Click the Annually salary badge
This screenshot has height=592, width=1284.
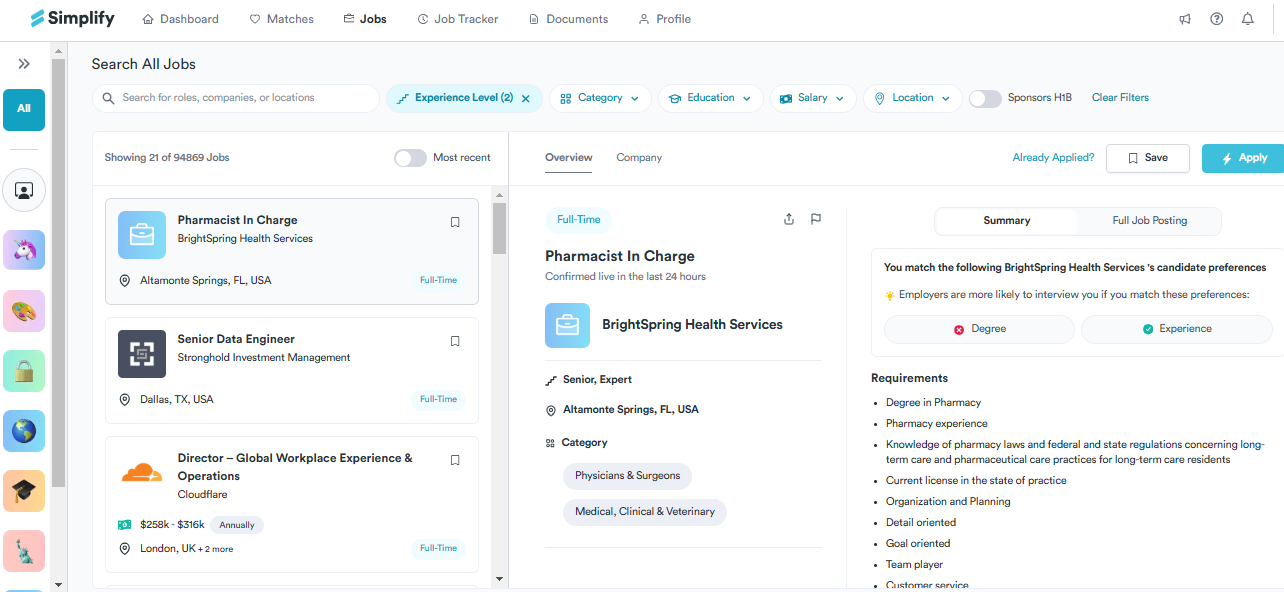237,525
